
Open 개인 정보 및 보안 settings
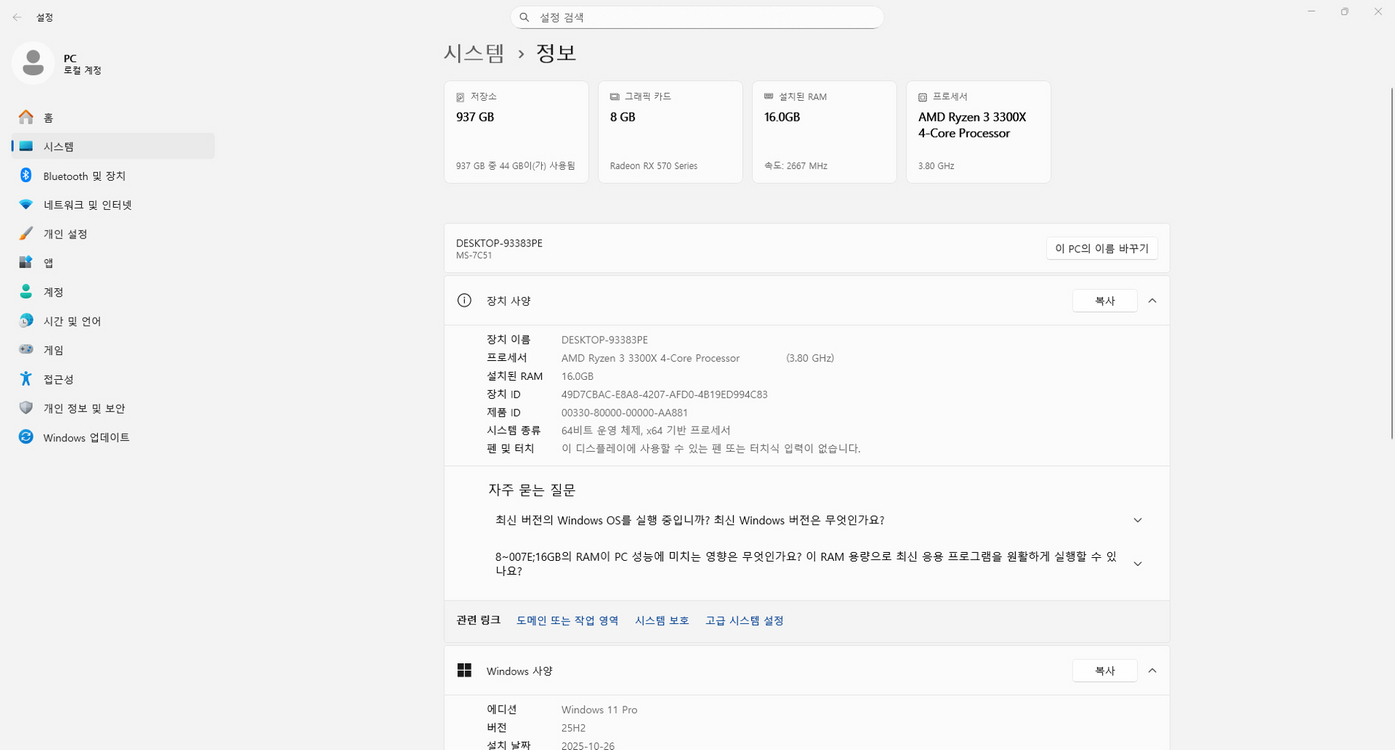tap(90, 408)
